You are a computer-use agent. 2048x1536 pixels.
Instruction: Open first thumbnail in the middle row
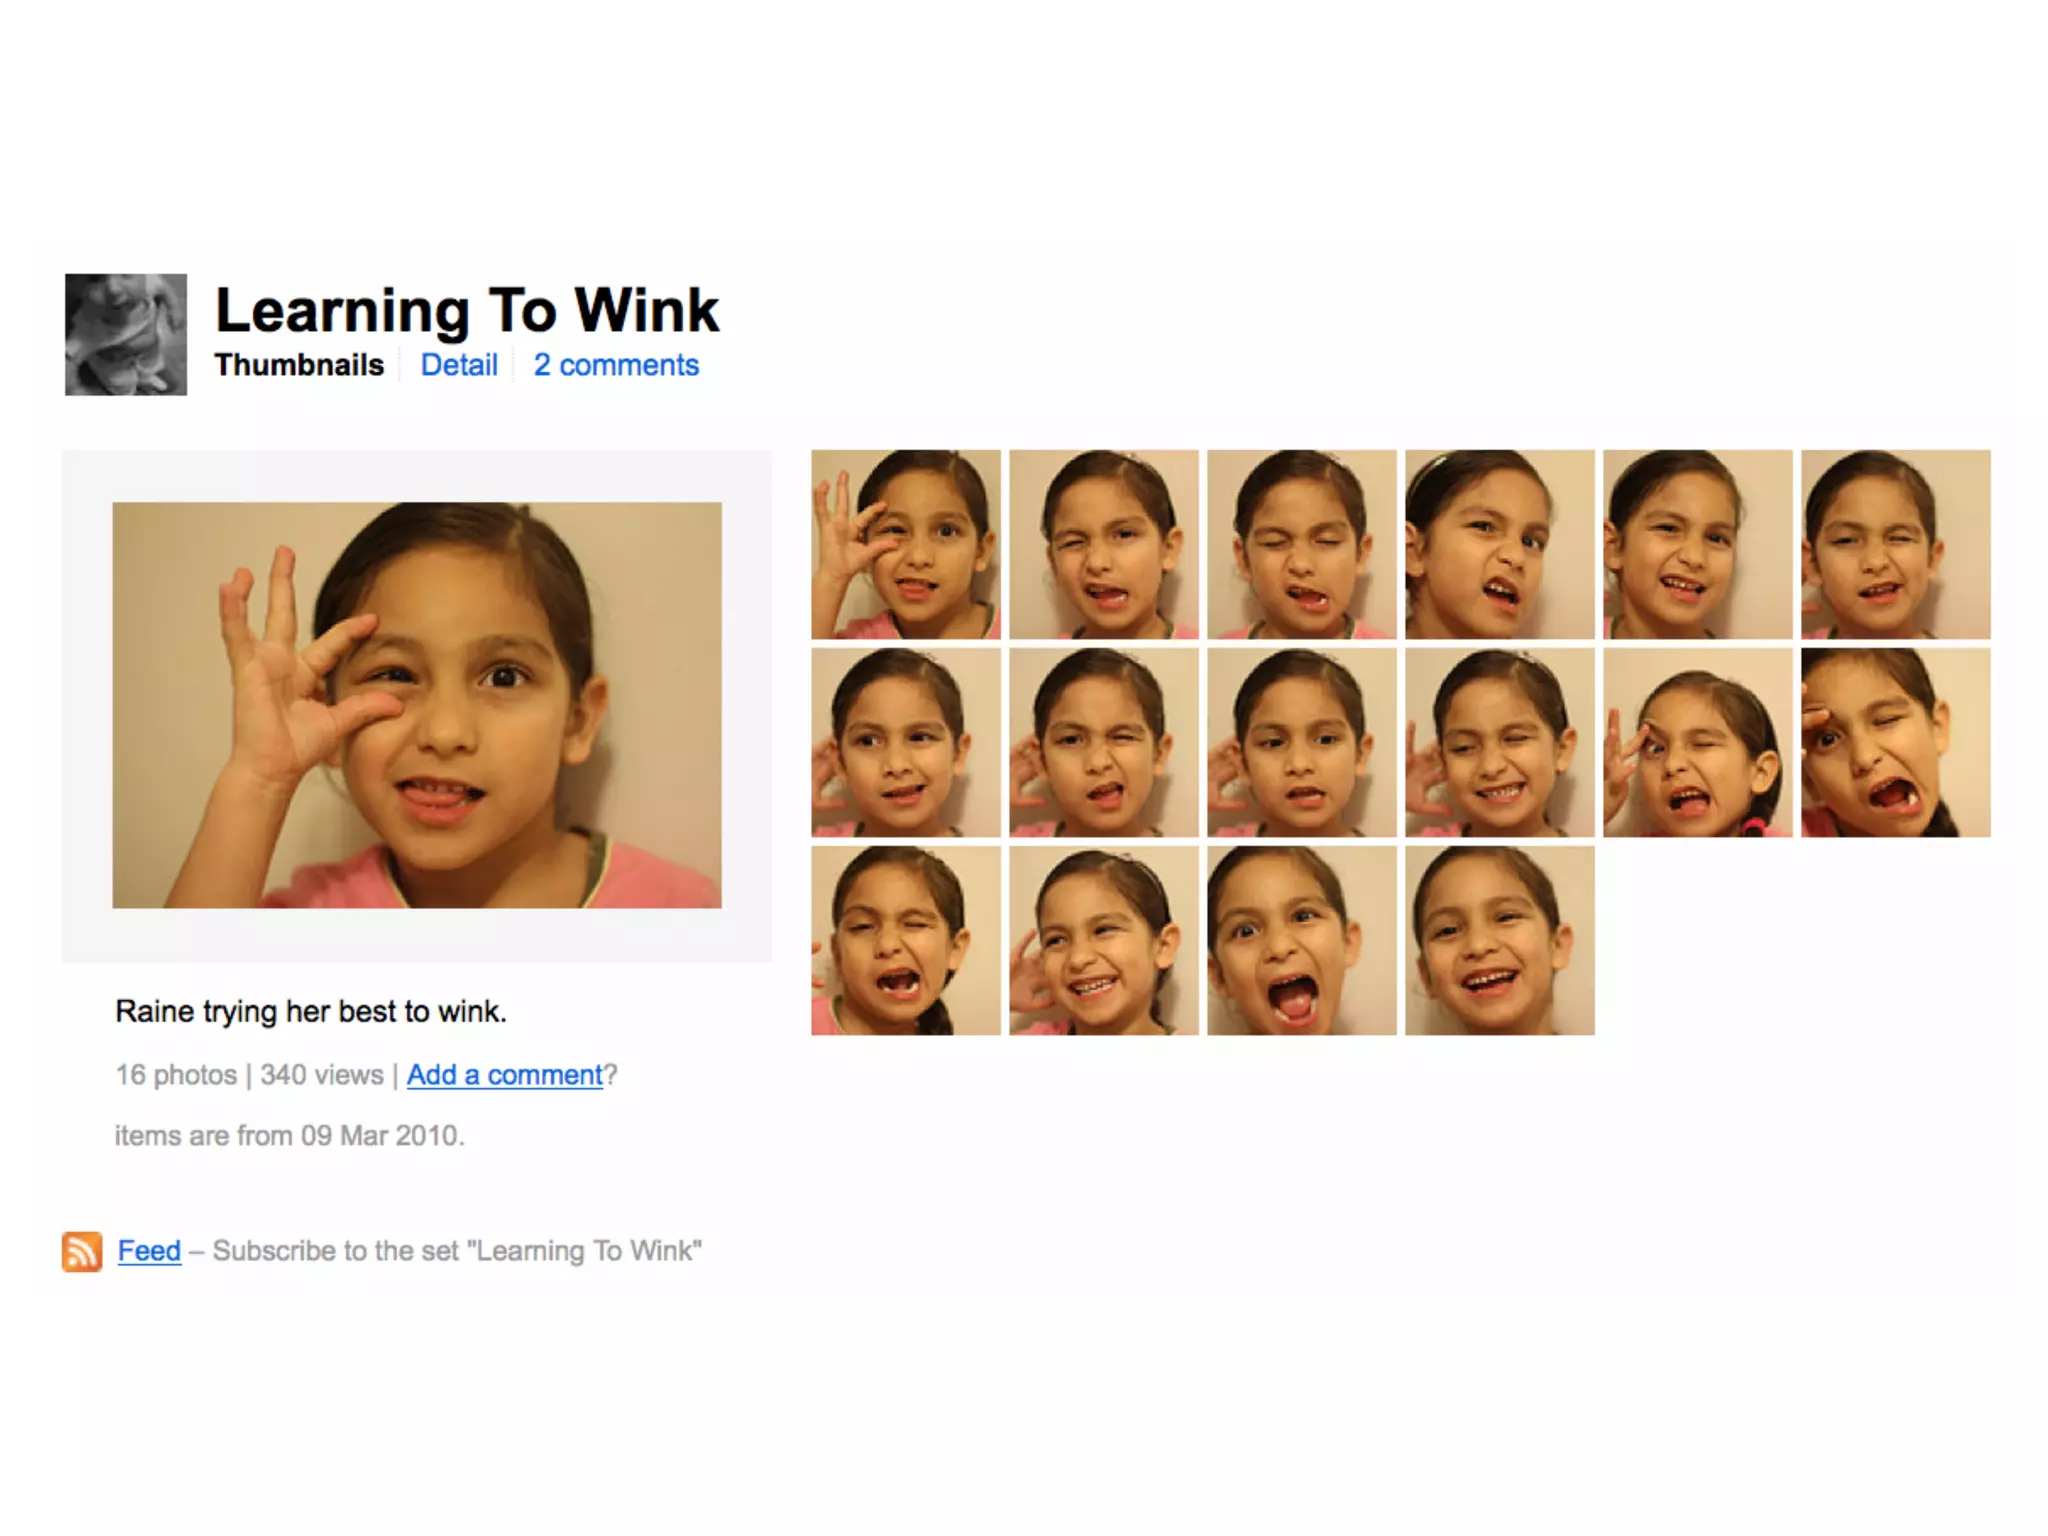point(906,742)
